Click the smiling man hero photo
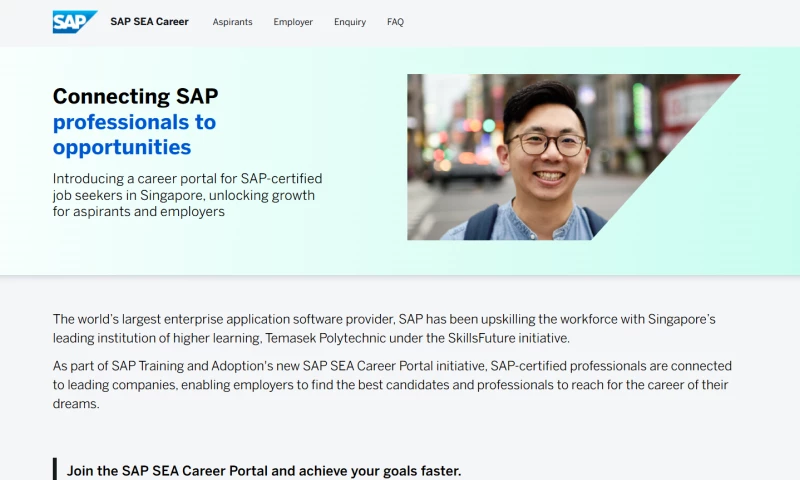800x480 pixels. [x=573, y=157]
